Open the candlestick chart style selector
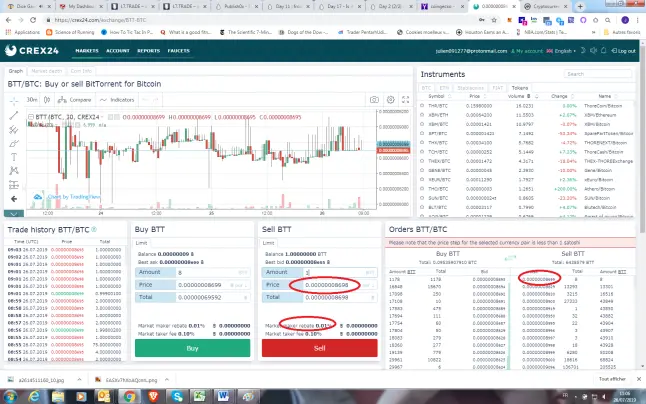The width and height of the screenshot is (646, 404). pos(47,100)
